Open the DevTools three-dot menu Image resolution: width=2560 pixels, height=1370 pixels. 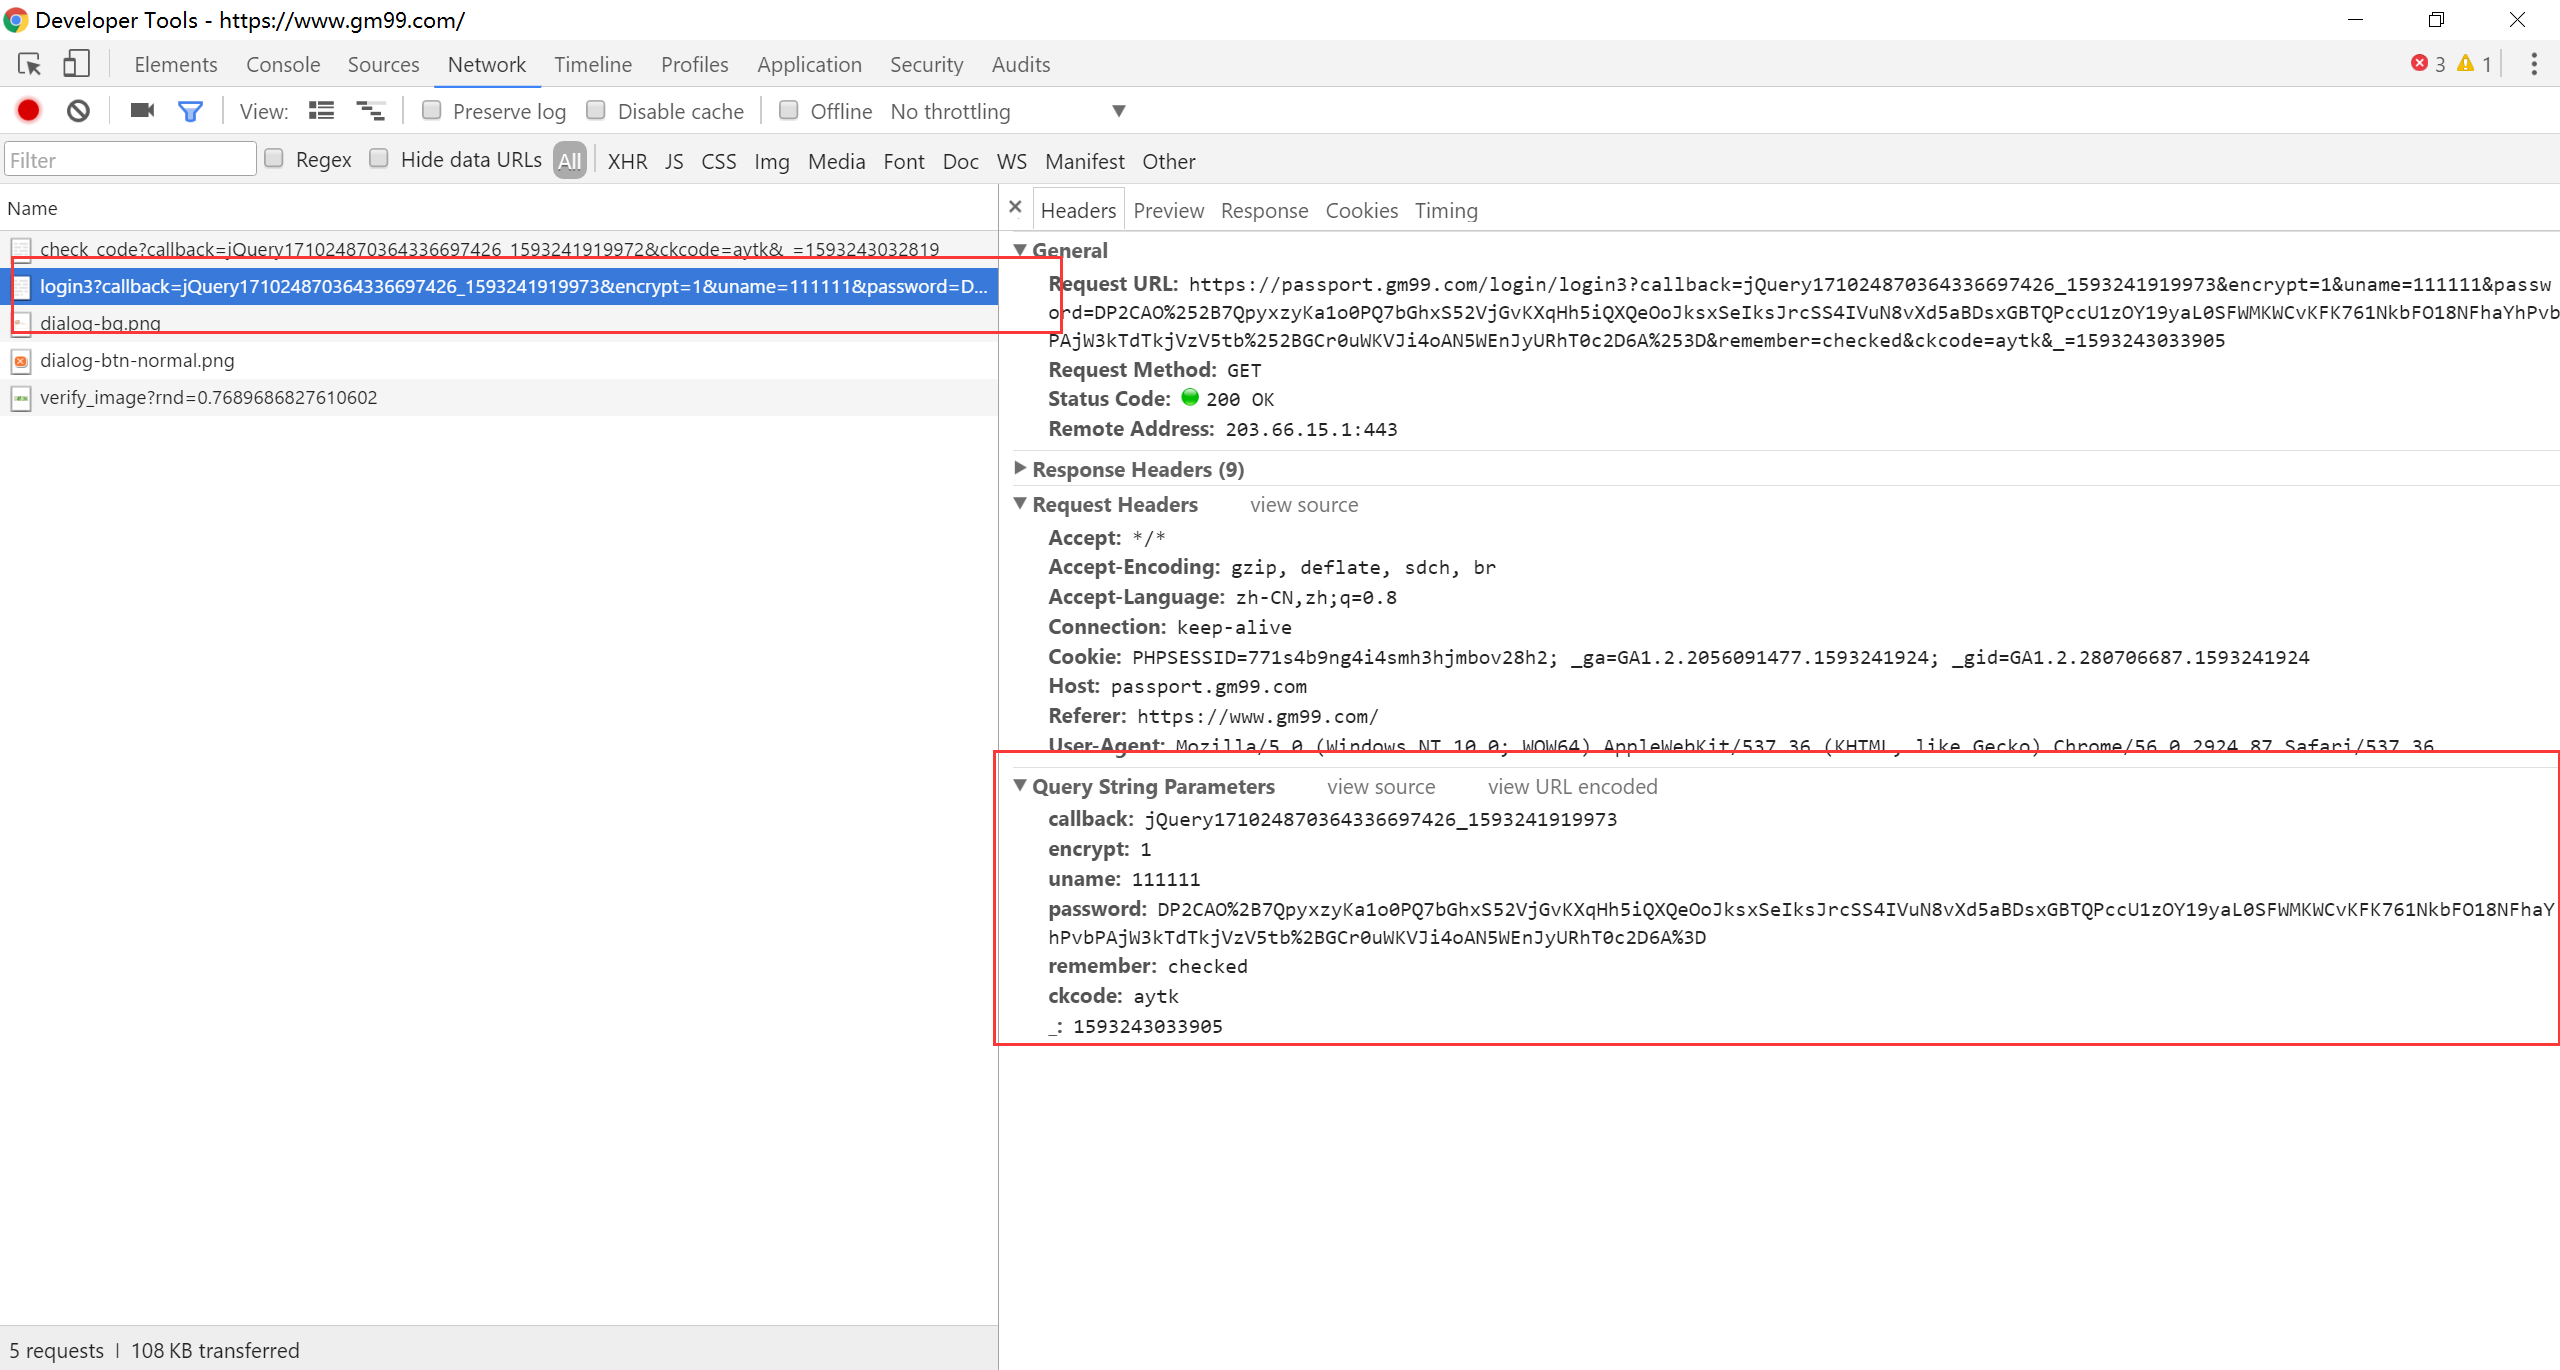(x=2533, y=64)
